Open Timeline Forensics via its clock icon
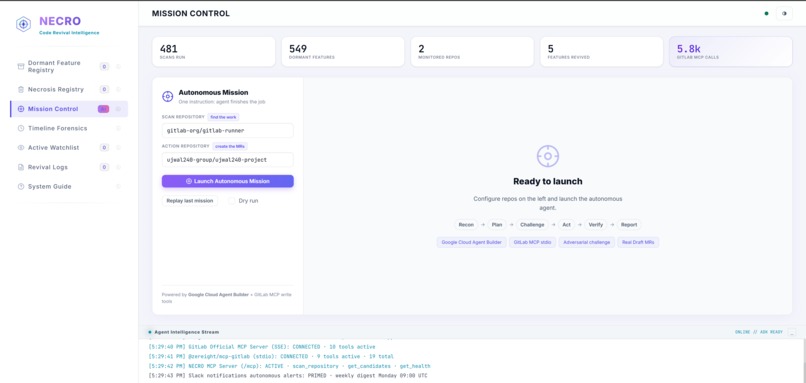Screen dimensions: 806x383 [x=21, y=129]
